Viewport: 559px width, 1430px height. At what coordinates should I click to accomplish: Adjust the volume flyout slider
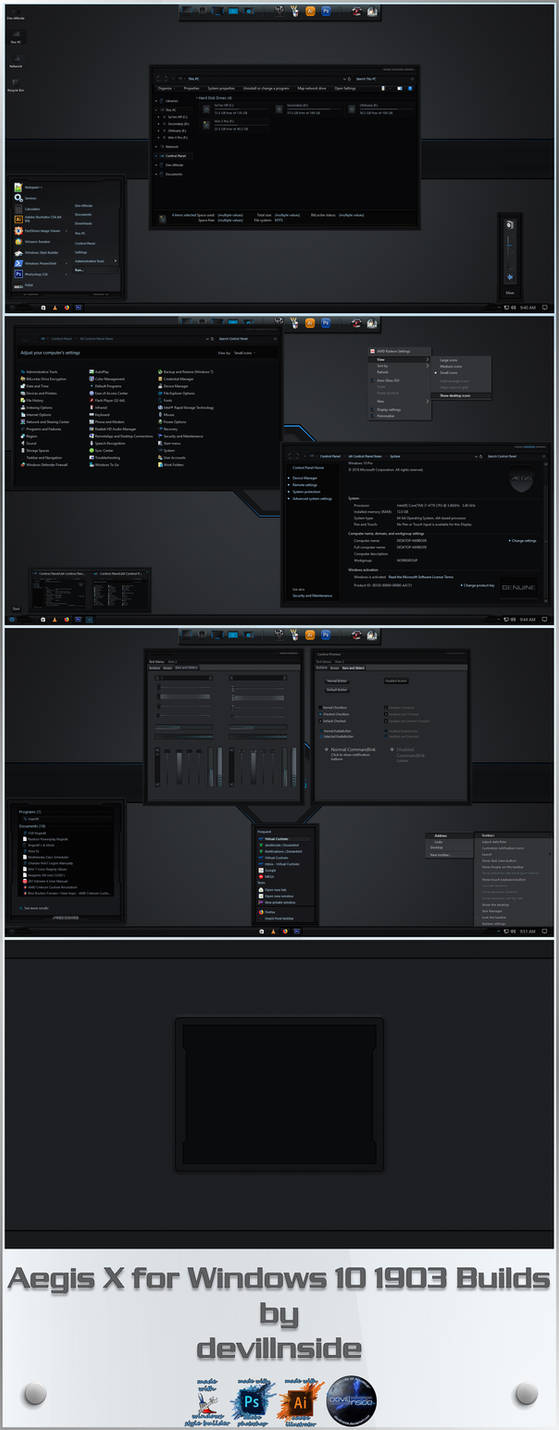(x=508, y=245)
